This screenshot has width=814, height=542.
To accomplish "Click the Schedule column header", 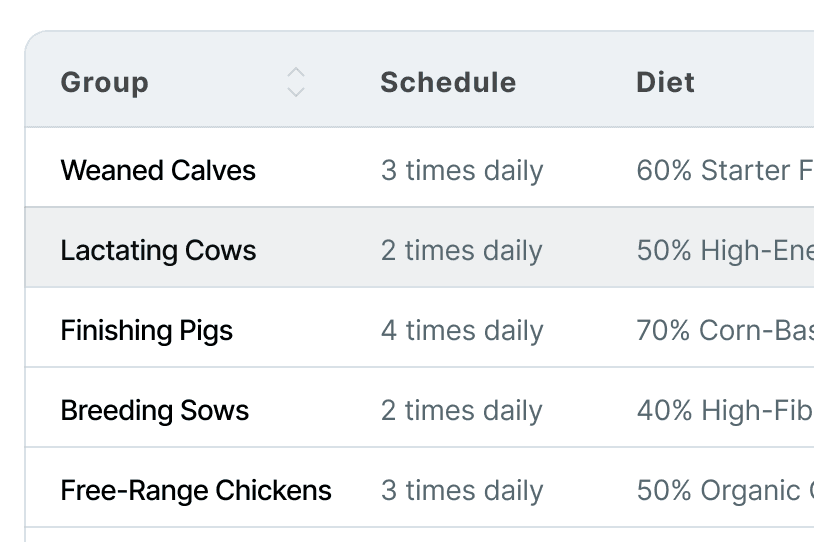I will (x=449, y=82).
